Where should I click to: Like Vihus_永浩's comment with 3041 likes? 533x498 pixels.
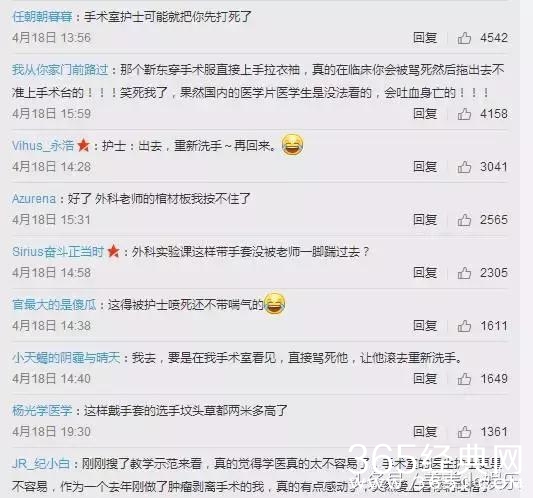pyautogui.click(x=464, y=167)
